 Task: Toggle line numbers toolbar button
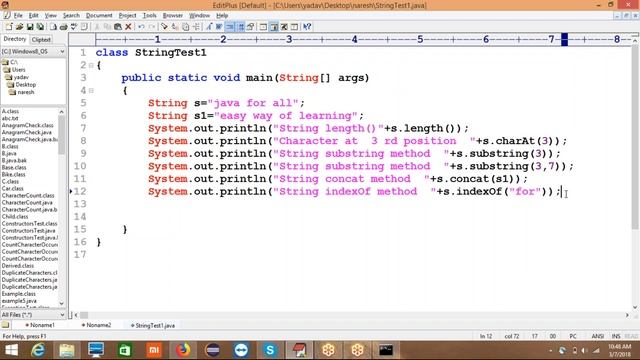[240, 27]
